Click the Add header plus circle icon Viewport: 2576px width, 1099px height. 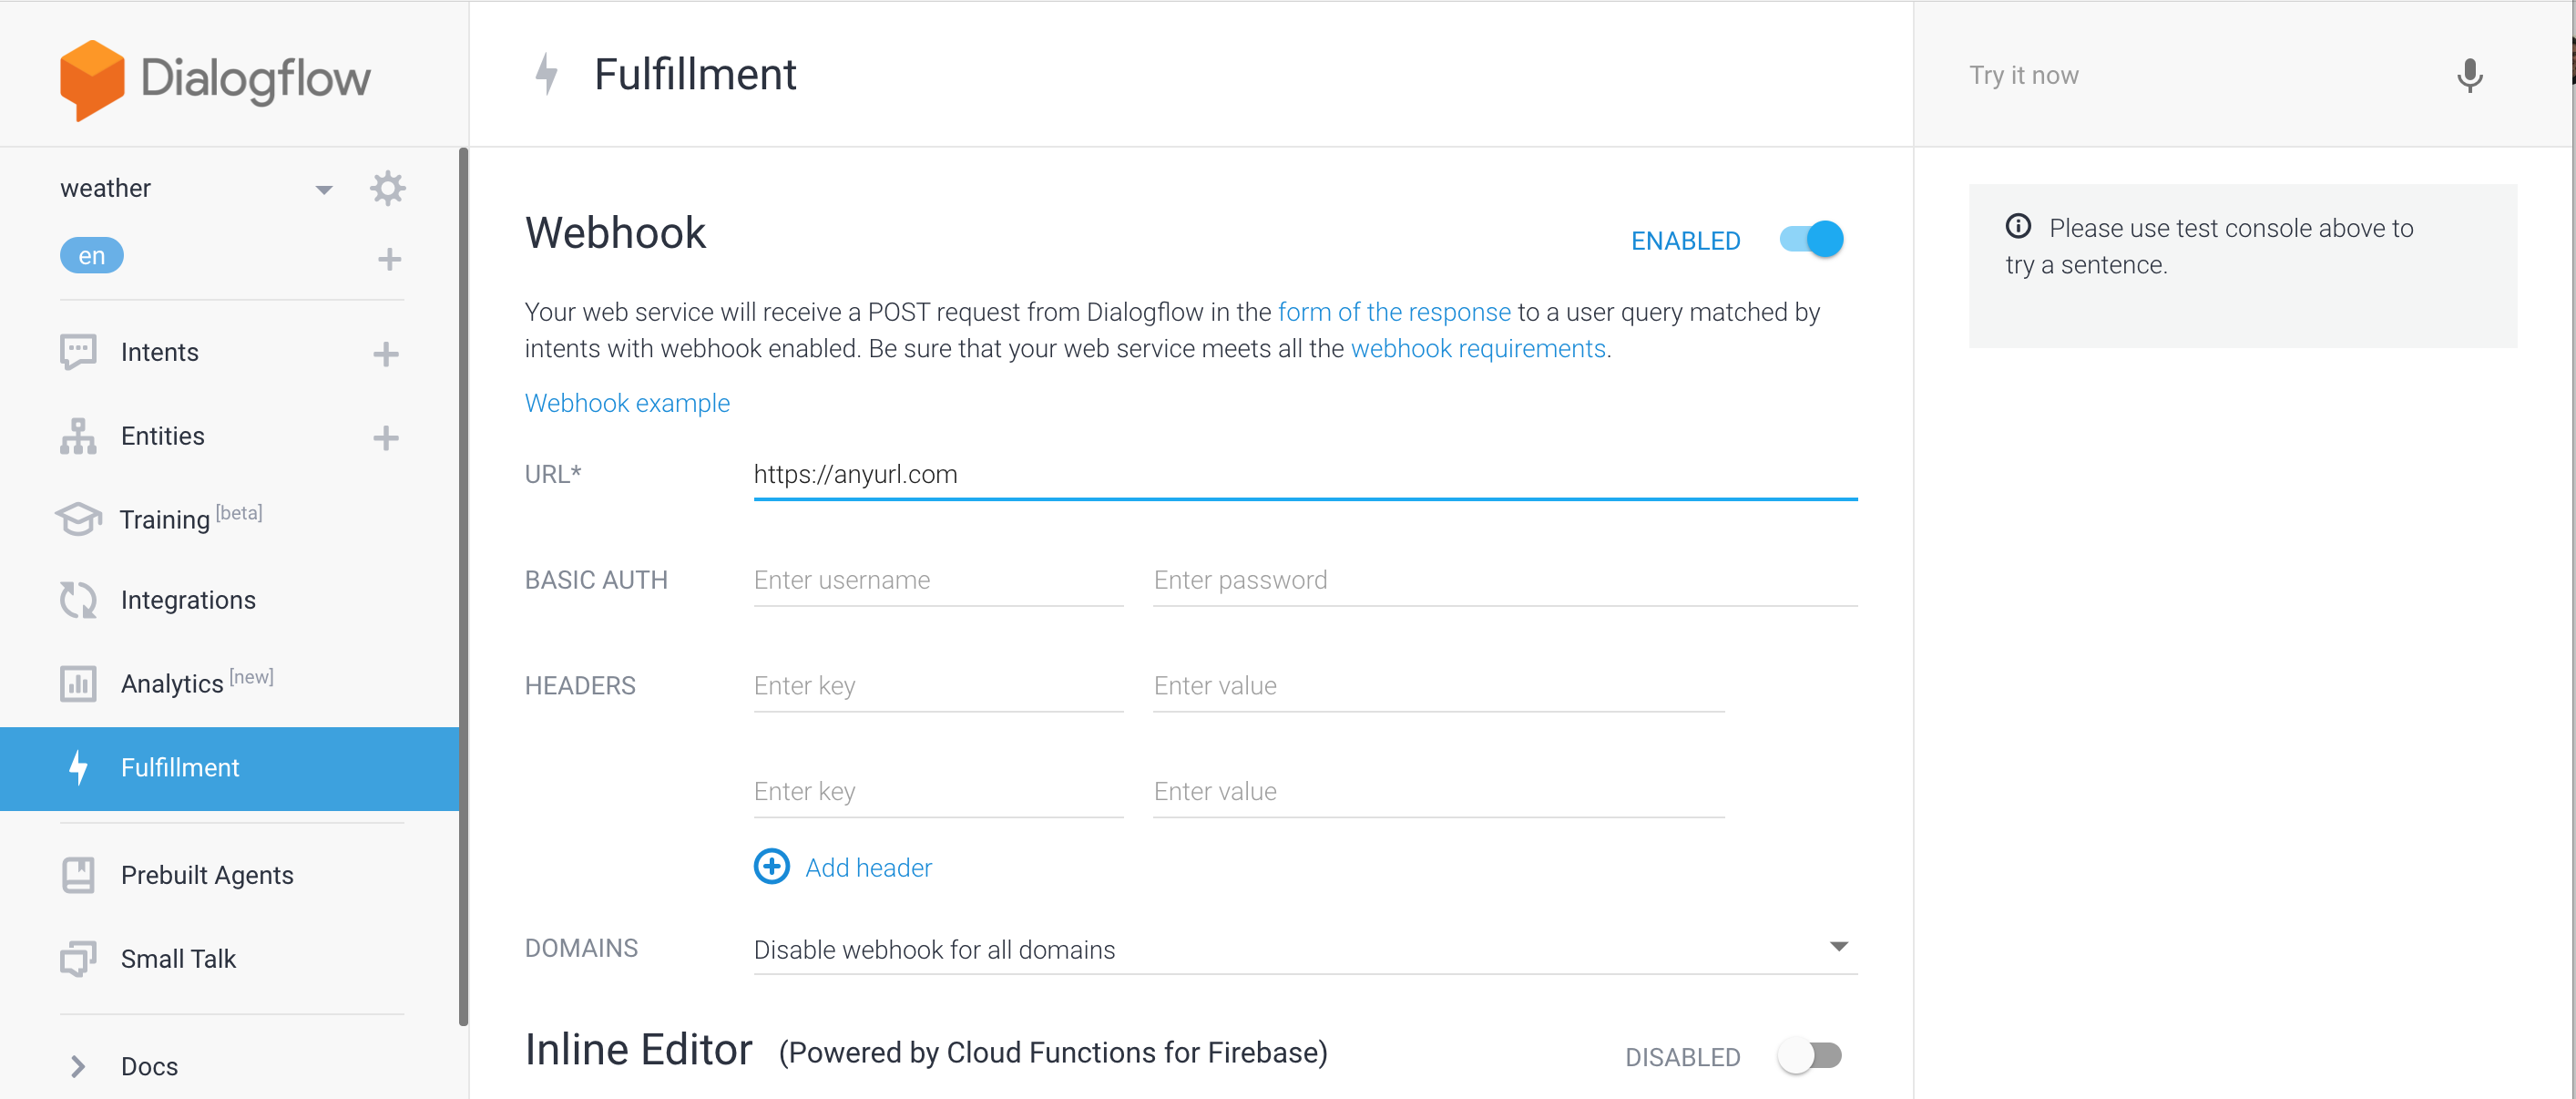pos(771,867)
